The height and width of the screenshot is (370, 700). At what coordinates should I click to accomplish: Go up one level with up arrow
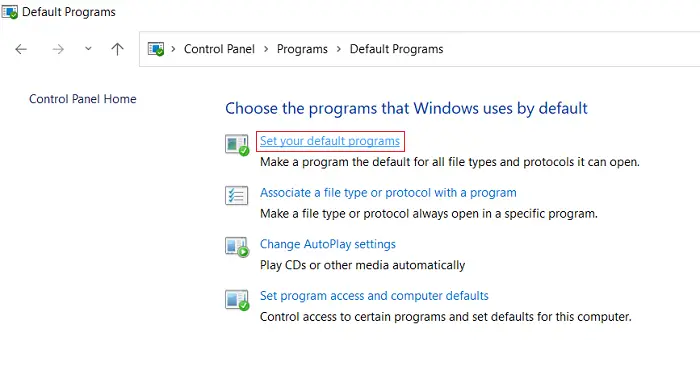[x=117, y=49]
